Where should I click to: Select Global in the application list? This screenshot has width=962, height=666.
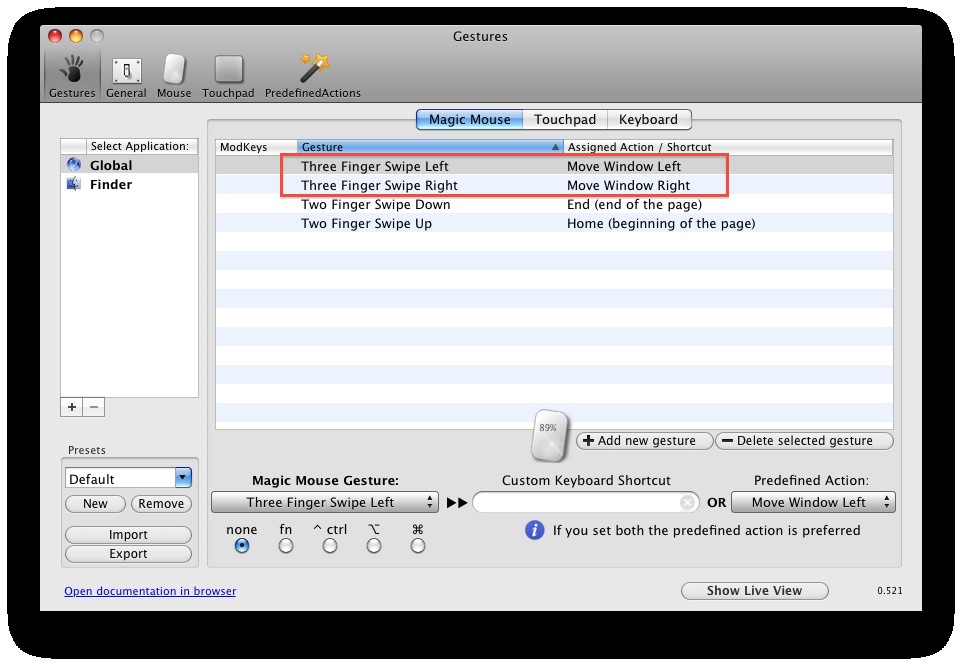pyautogui.click(x=129, y=165)
